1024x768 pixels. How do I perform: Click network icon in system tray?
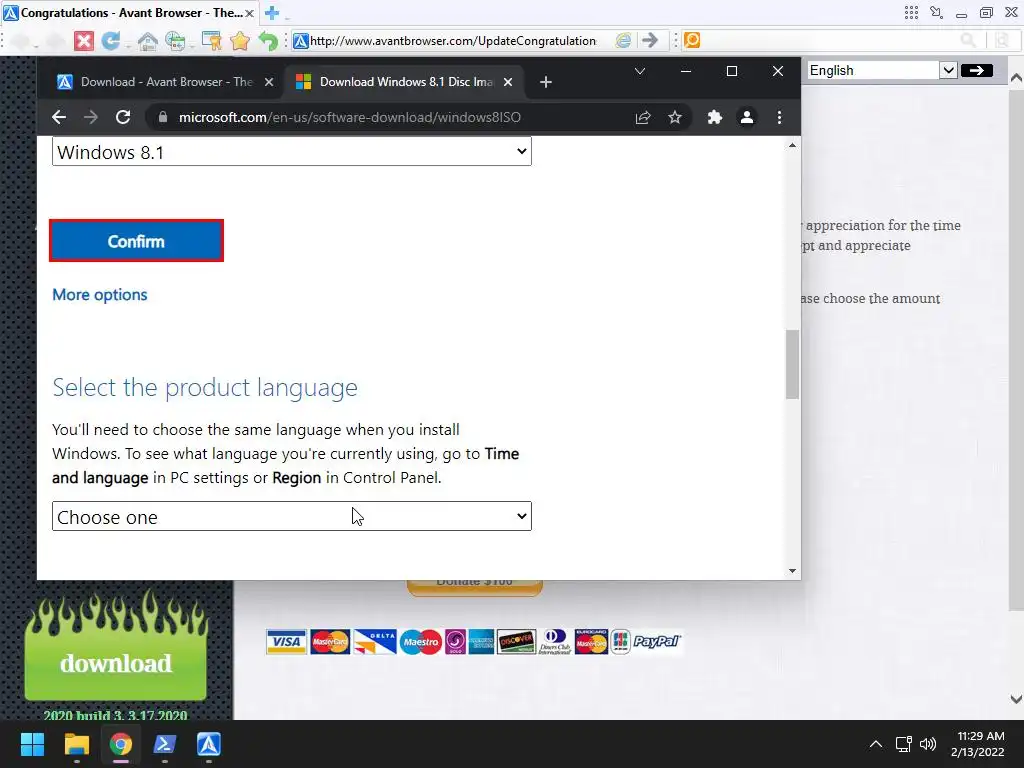[x=904, y=744]
